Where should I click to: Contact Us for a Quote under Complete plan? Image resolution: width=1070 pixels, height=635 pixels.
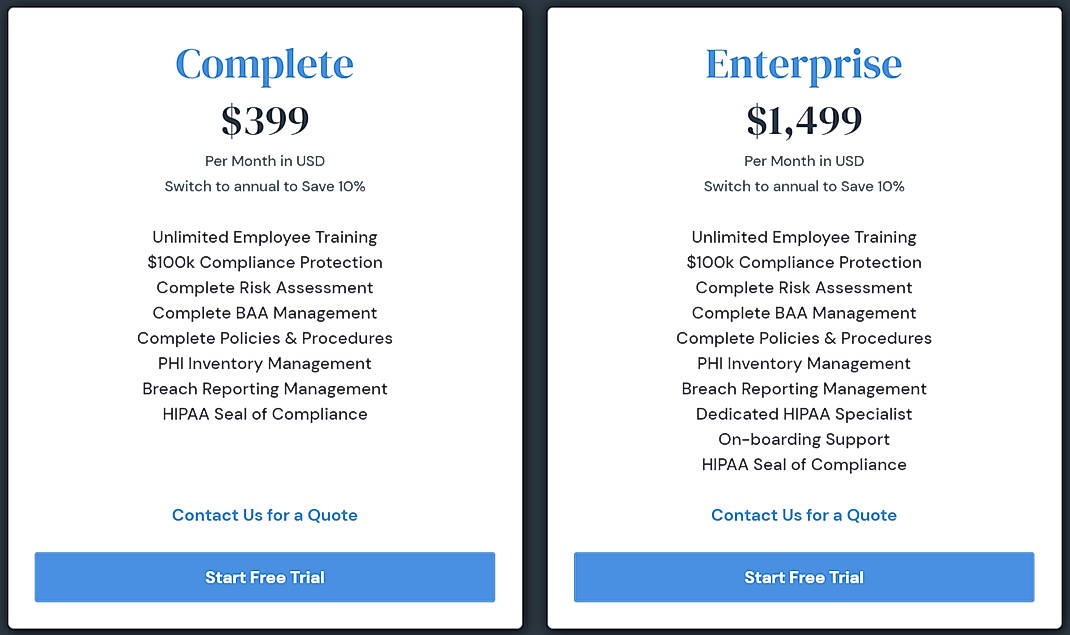264,515
